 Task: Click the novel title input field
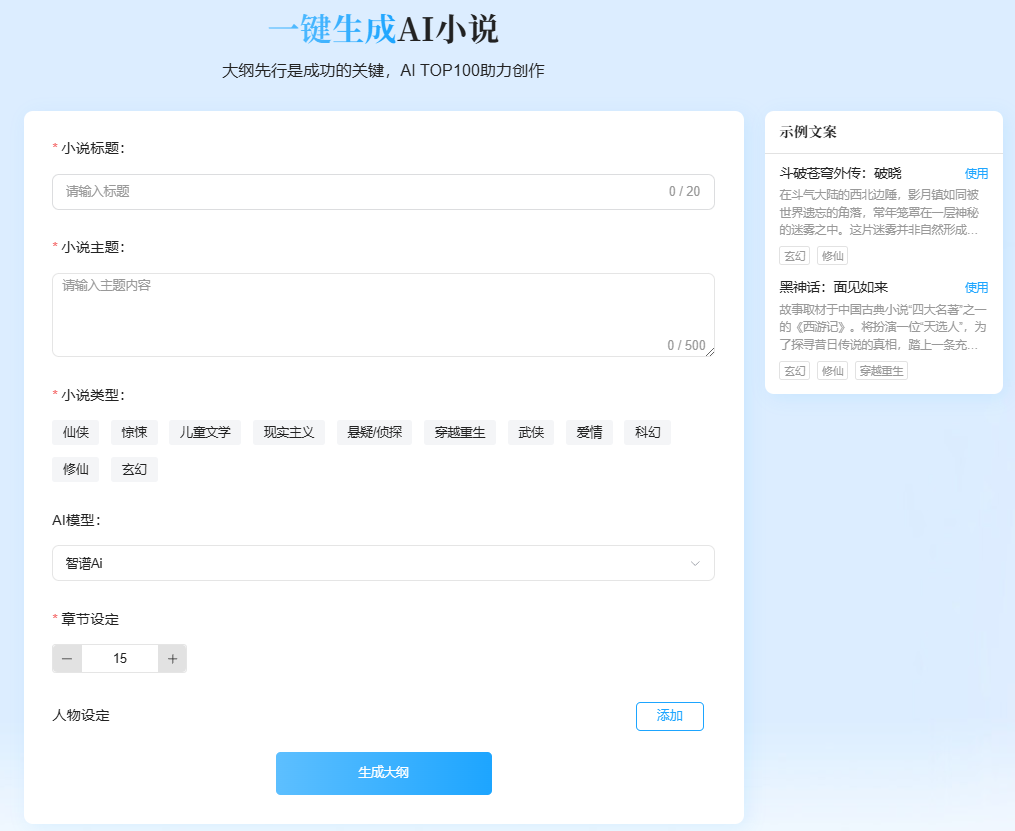click(383, 192)
